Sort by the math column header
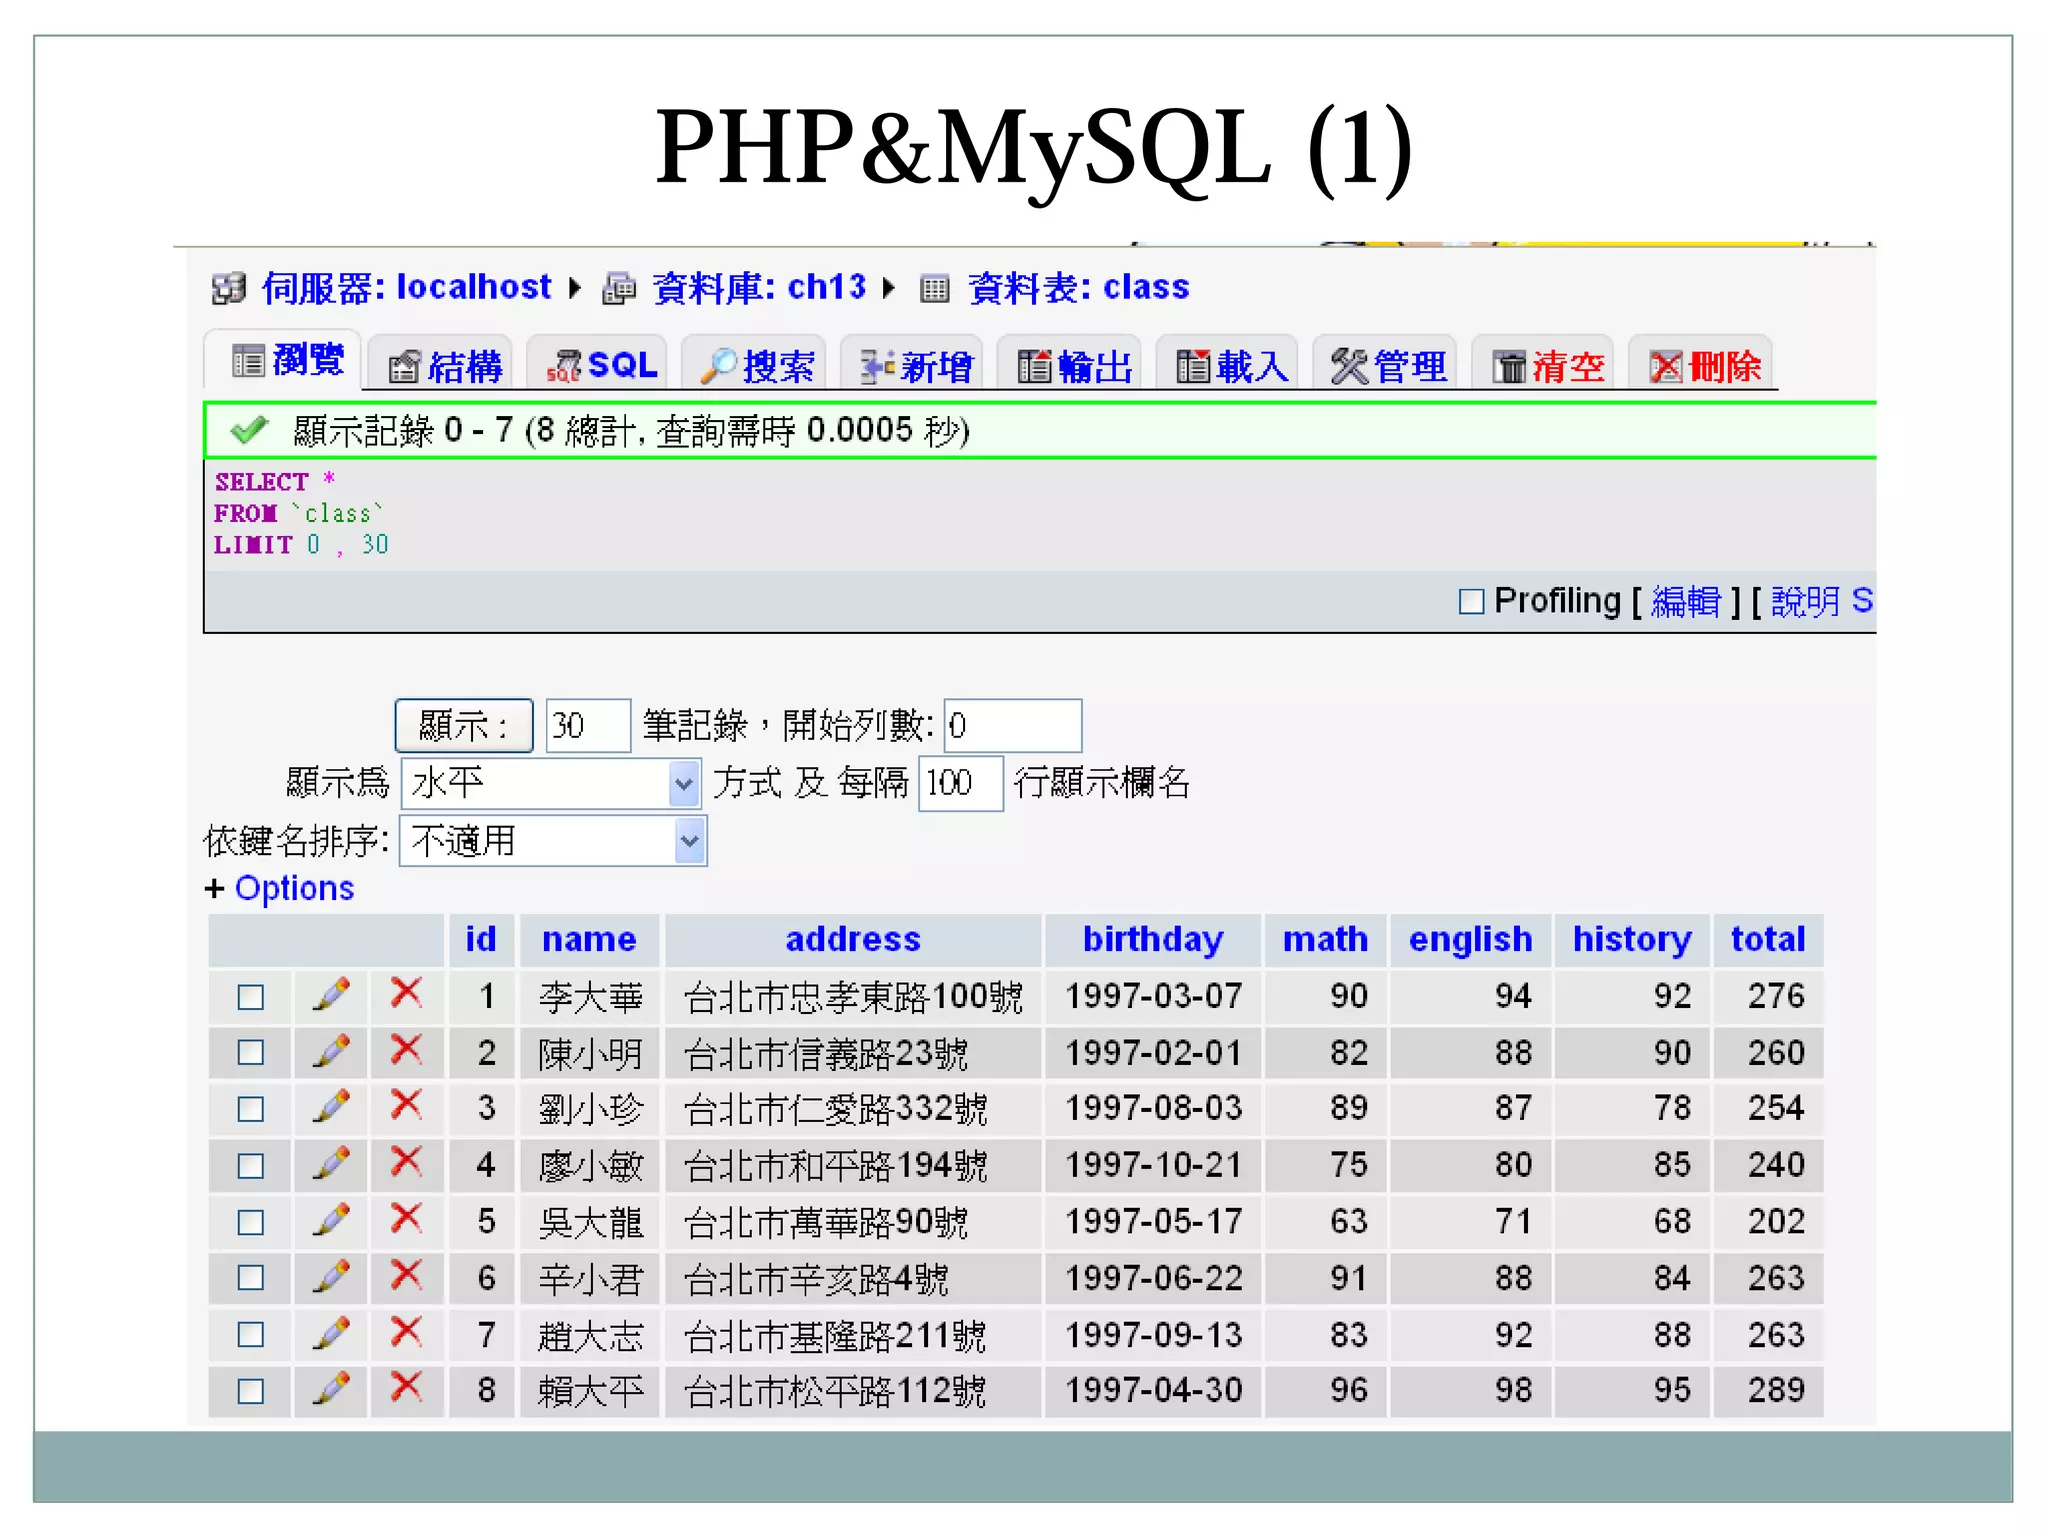This screenshot has width=2048, height=1536. 1325,939
